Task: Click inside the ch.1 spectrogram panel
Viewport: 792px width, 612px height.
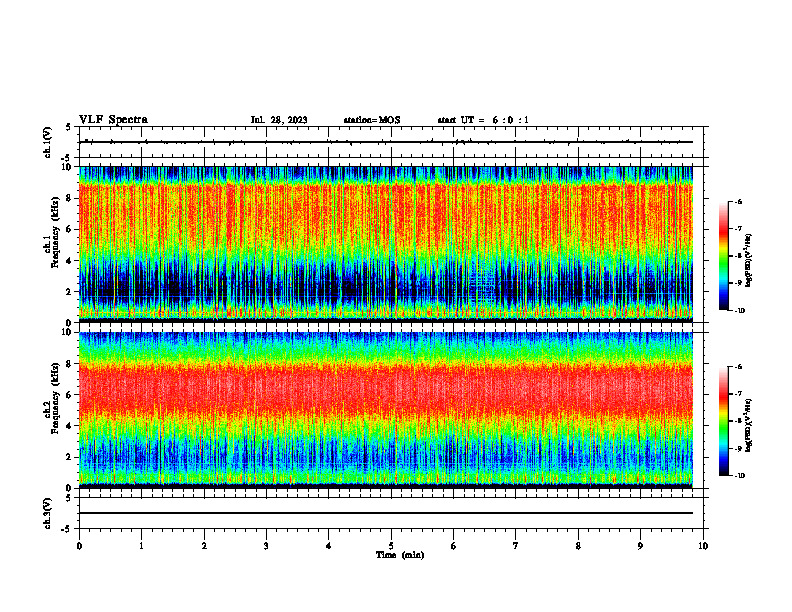Action: pyautogui.click(x=386, y=244)
